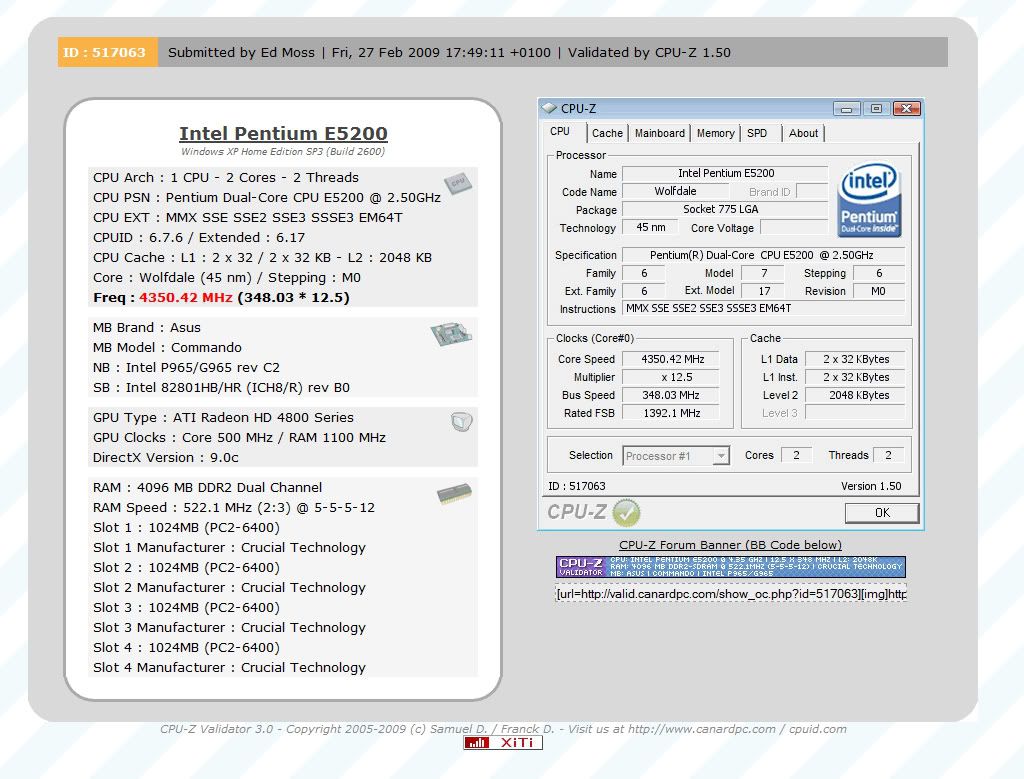Click the Core Speed value 4350.42 MHz

[x=671, y=359]
